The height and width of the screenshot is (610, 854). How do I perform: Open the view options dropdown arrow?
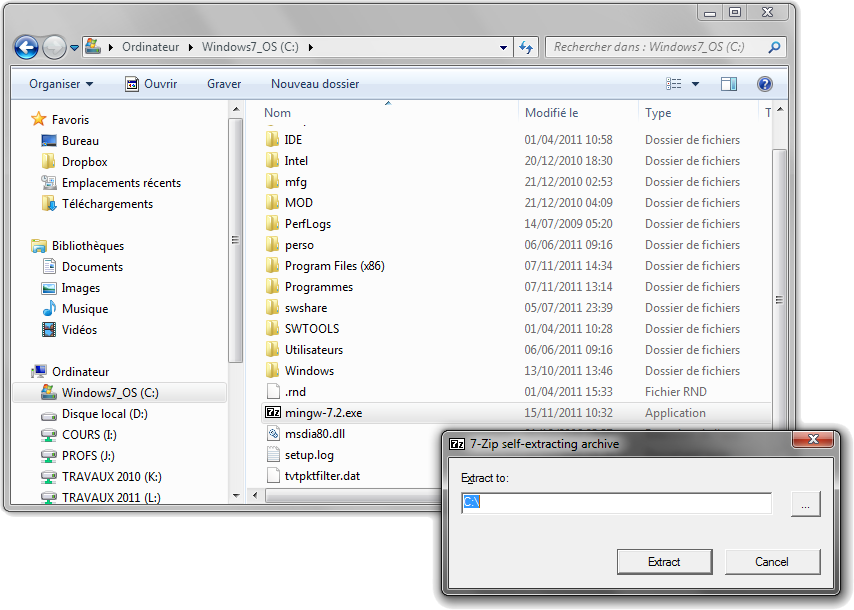696,84
